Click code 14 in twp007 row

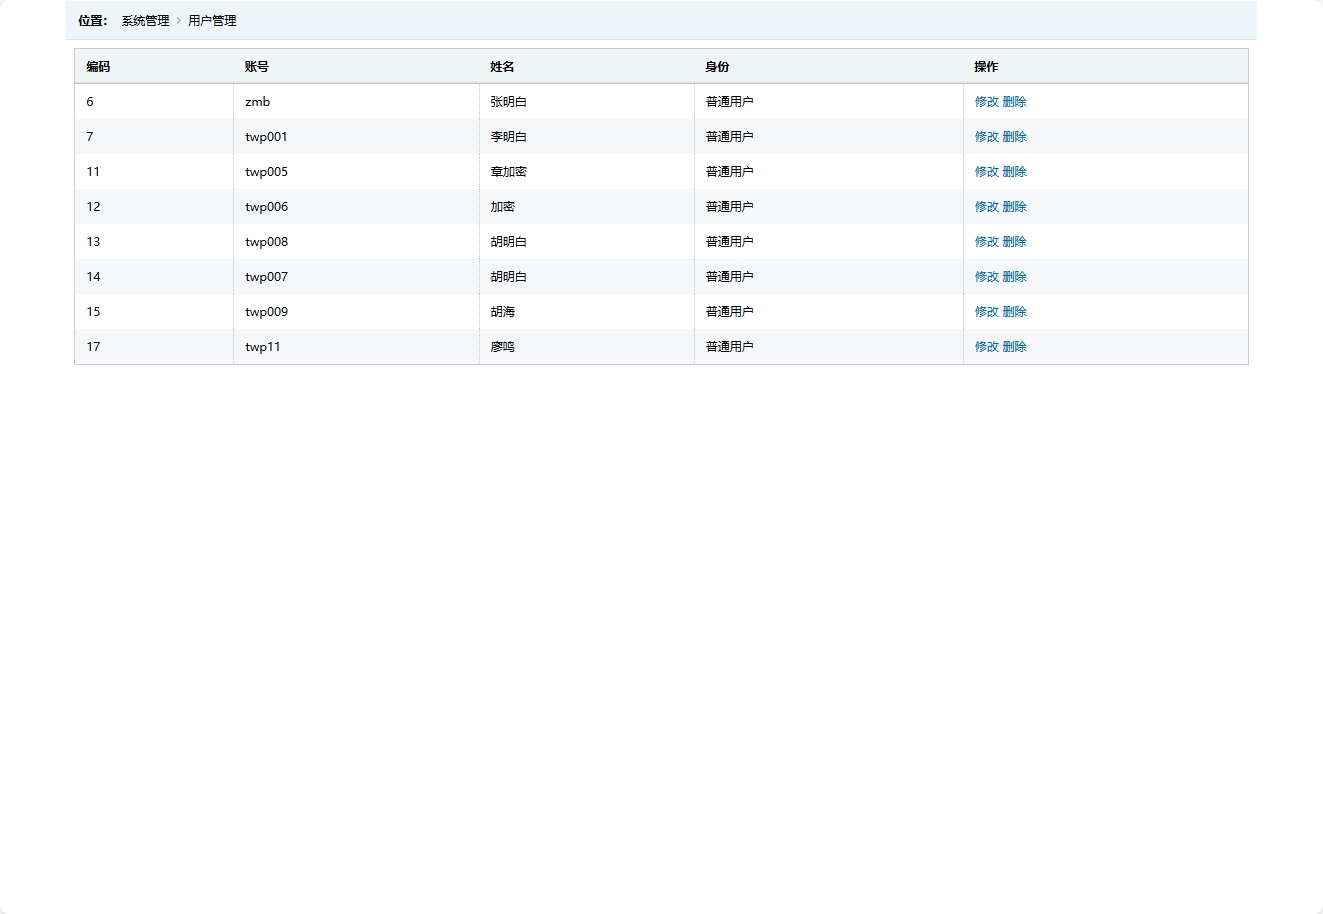[x=93, y=277]
